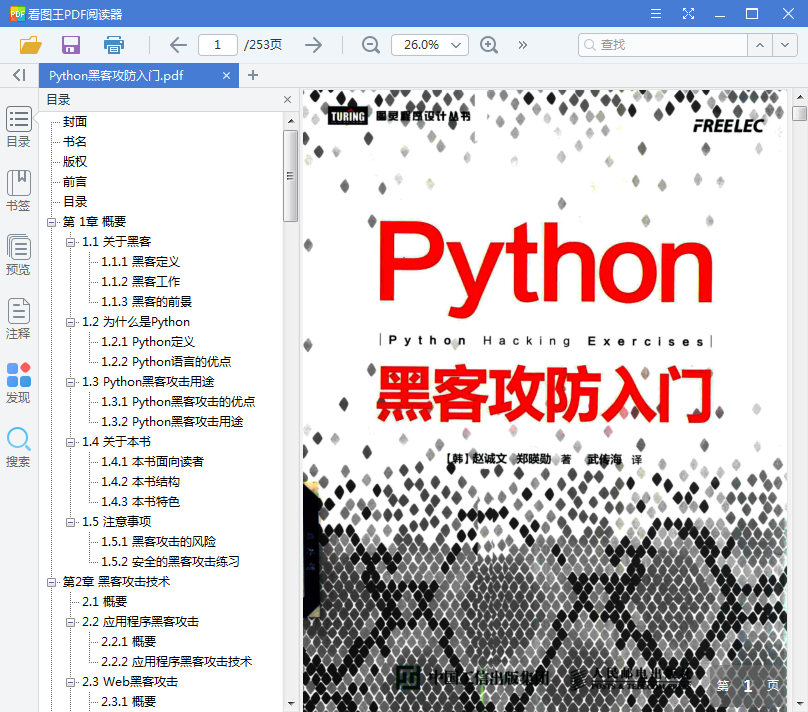Select 1.2.2 Python语言的优点 entry
The height and width of the screenshot is (712, 808).
(166, 362)
